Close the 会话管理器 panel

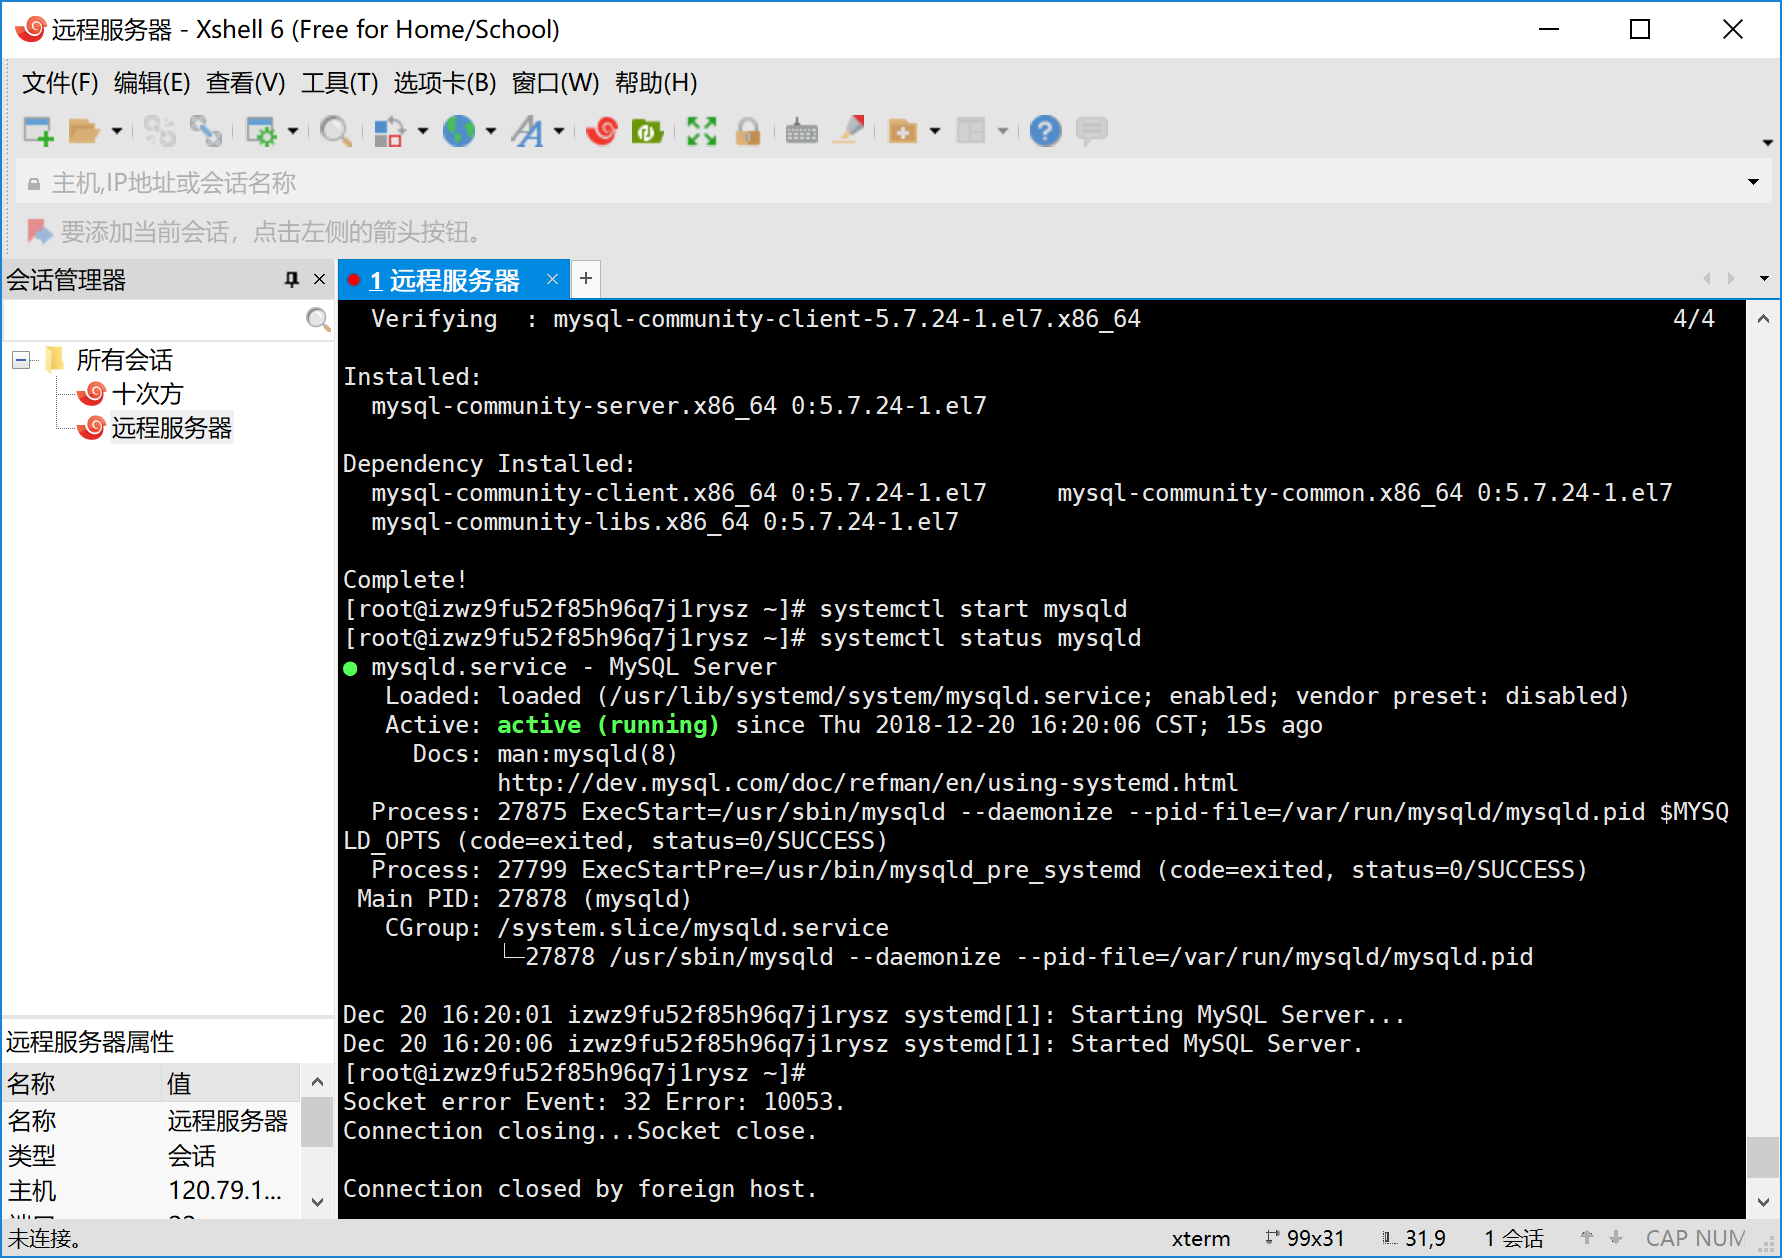(320, 279)
